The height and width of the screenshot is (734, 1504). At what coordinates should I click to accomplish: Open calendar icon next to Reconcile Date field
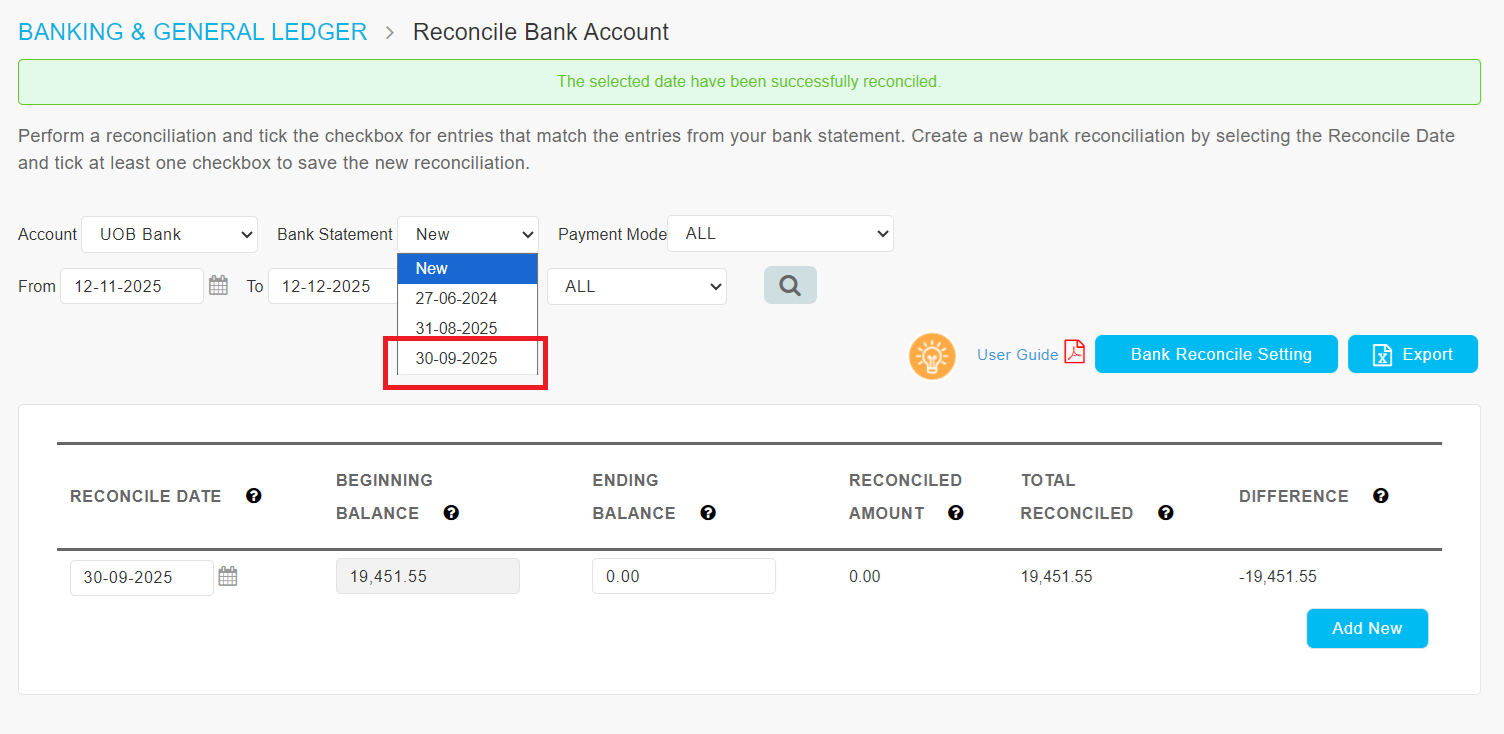tap(228, 576)
